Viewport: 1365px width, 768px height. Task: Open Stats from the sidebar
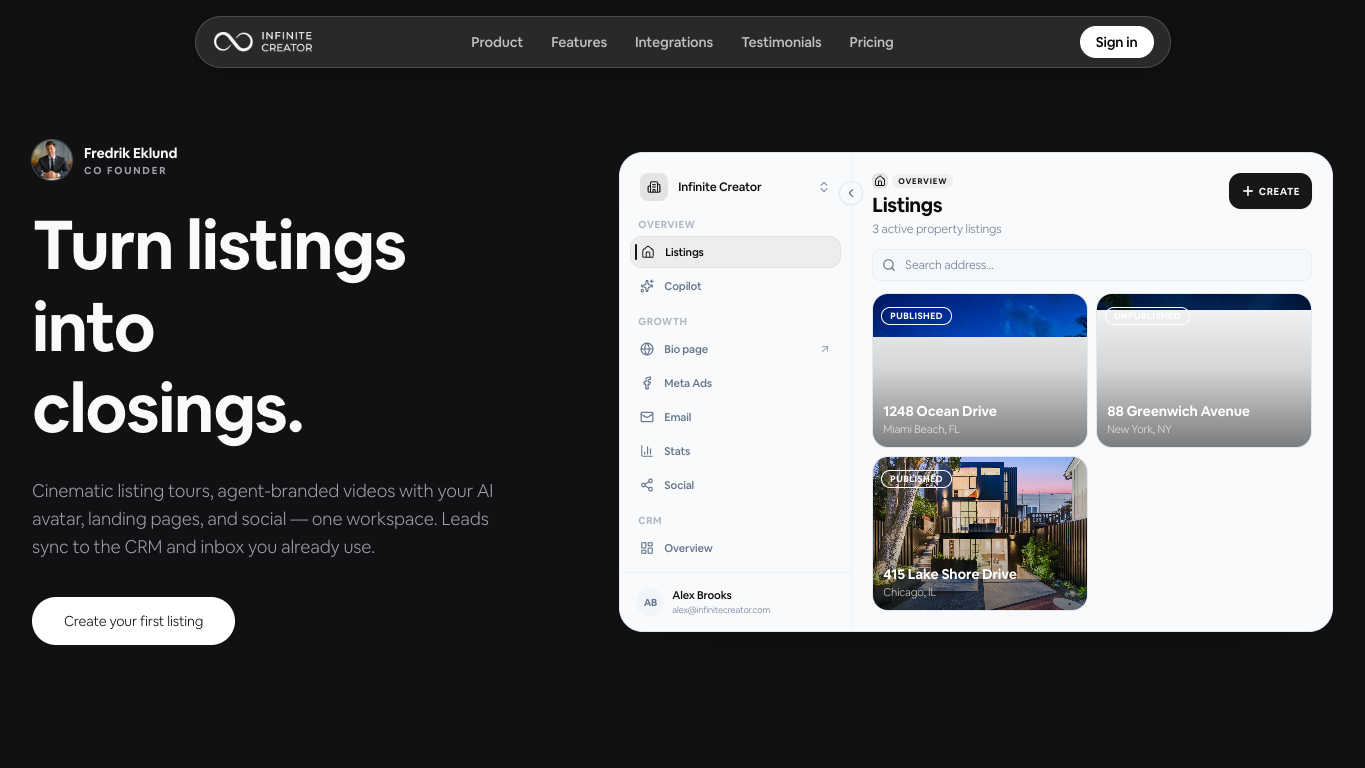[x=736, y=451]
